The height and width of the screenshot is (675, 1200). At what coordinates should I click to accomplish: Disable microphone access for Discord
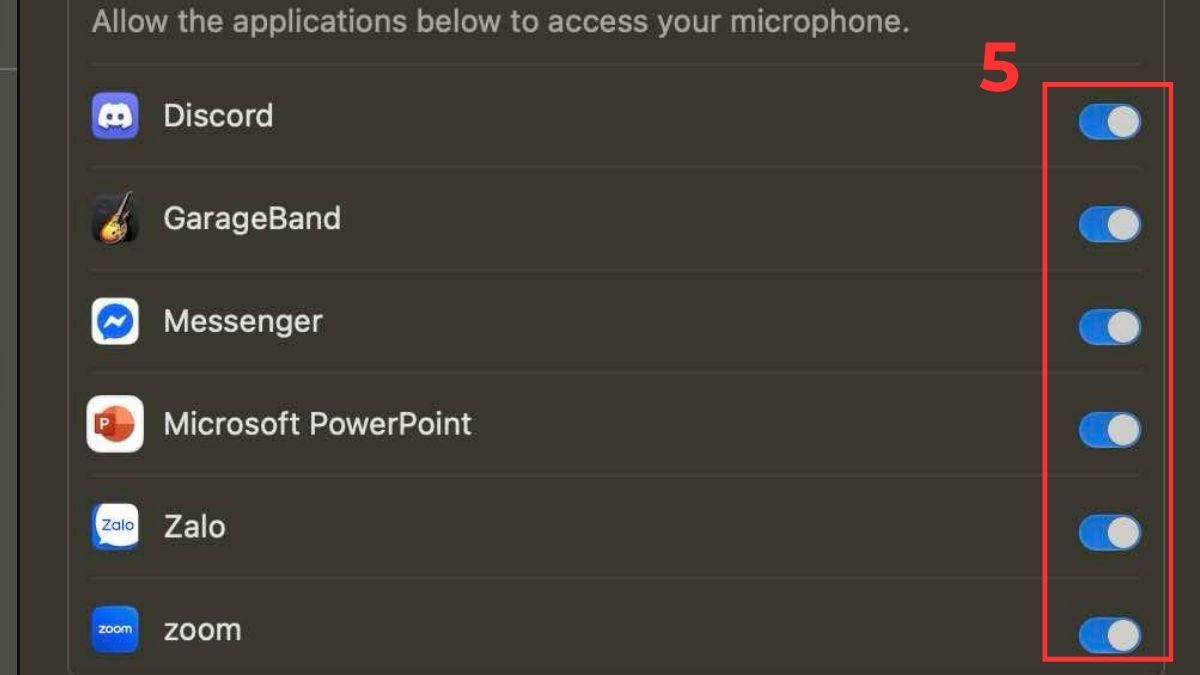click(x=1109, y=122)
